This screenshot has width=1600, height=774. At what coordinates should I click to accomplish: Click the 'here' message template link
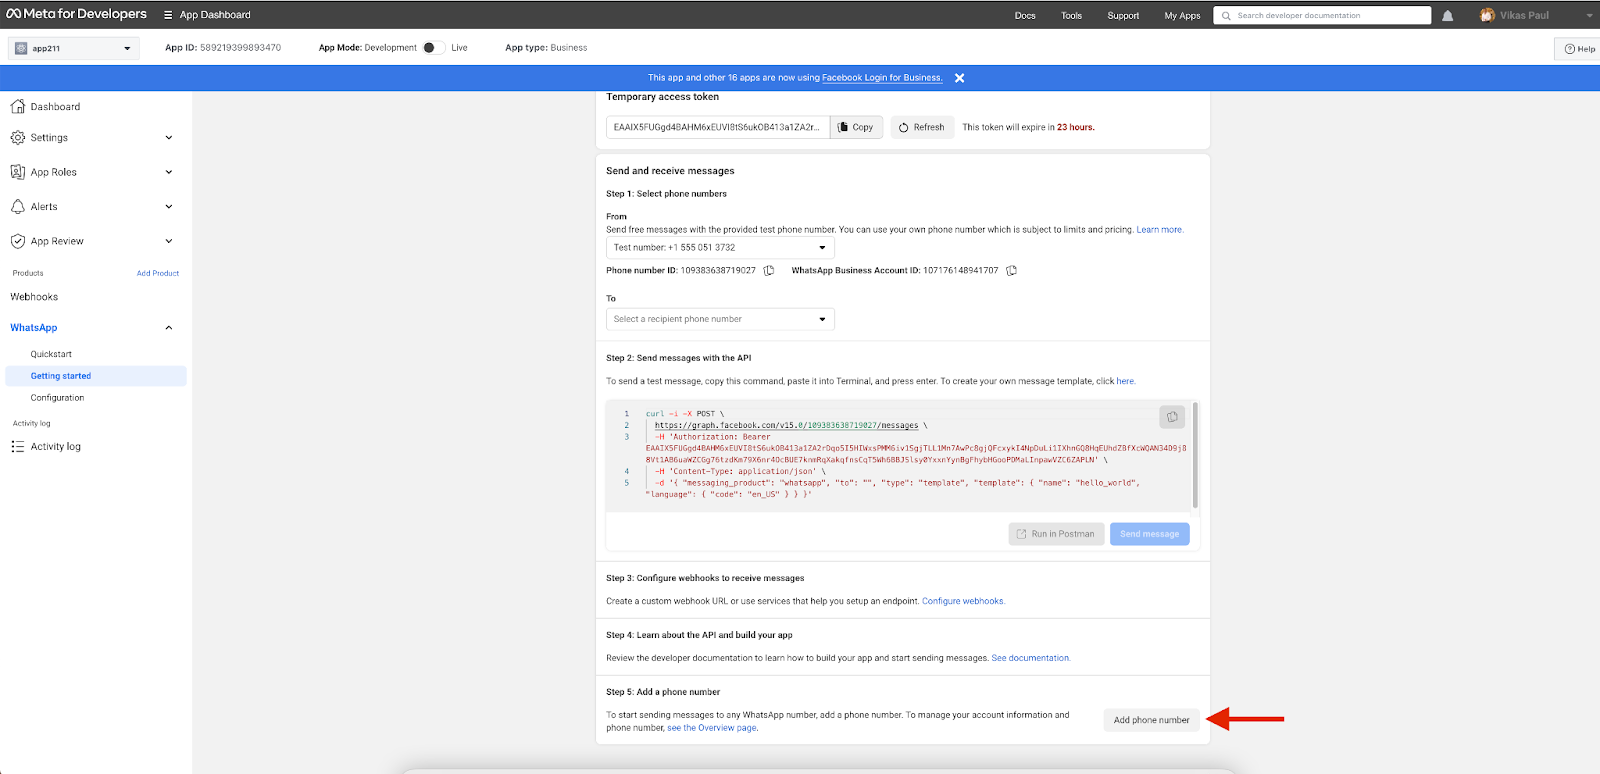click(x=1125, y=381)
